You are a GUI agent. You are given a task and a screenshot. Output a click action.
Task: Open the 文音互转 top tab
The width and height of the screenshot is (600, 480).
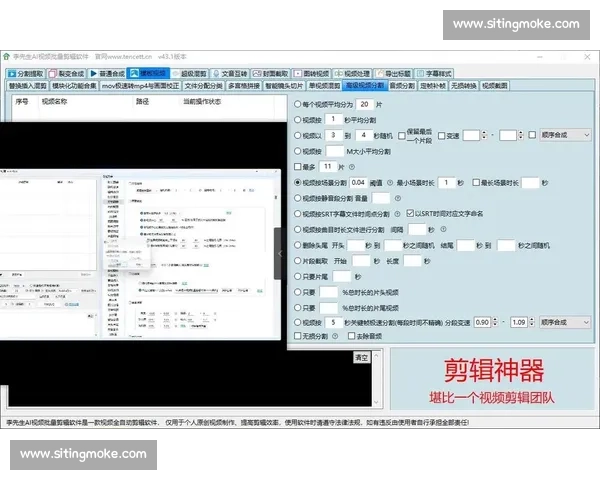230,73
